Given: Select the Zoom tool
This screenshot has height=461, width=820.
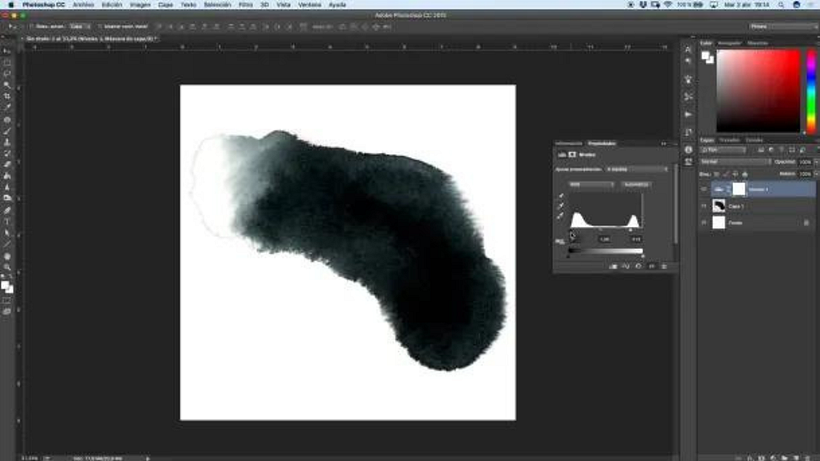Looking at the screenshot, I should point(7,267).
